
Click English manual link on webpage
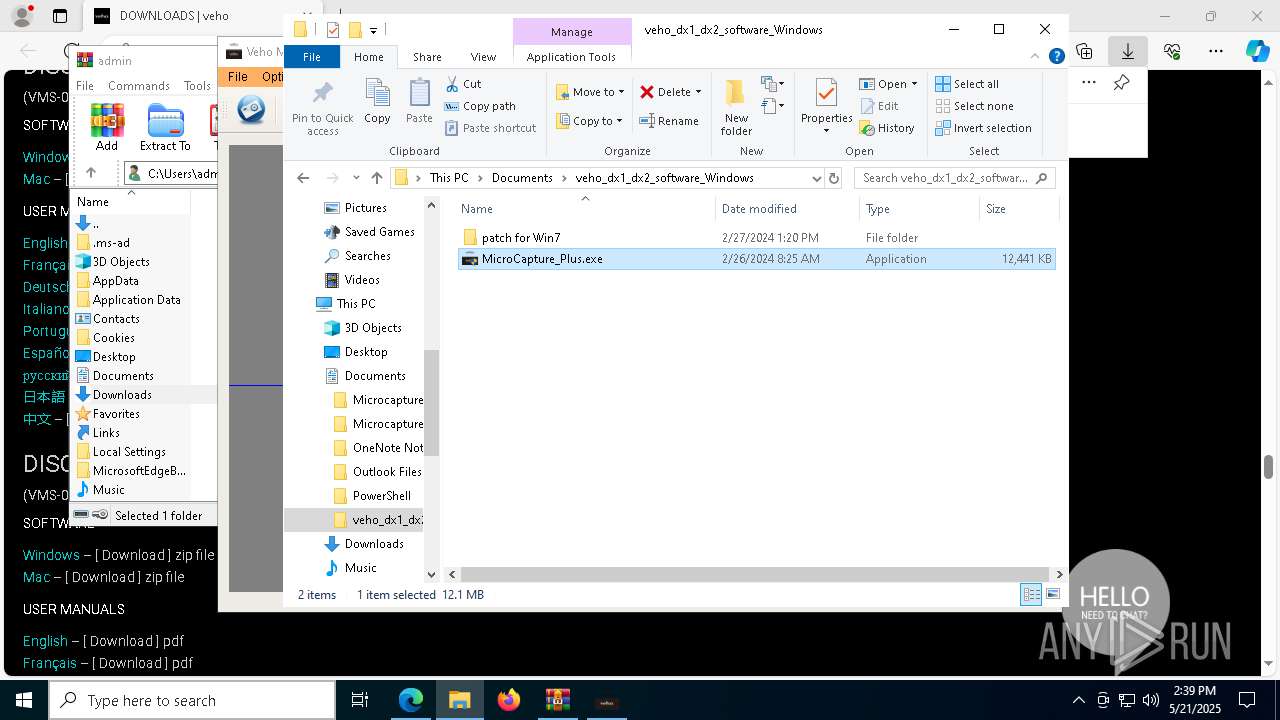click(x=45, y=641)
